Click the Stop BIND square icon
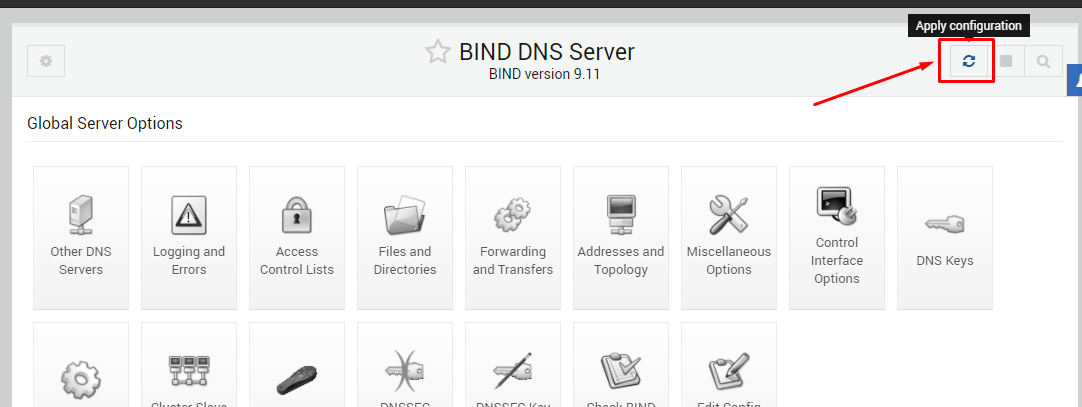 [x=1006, y=61]
